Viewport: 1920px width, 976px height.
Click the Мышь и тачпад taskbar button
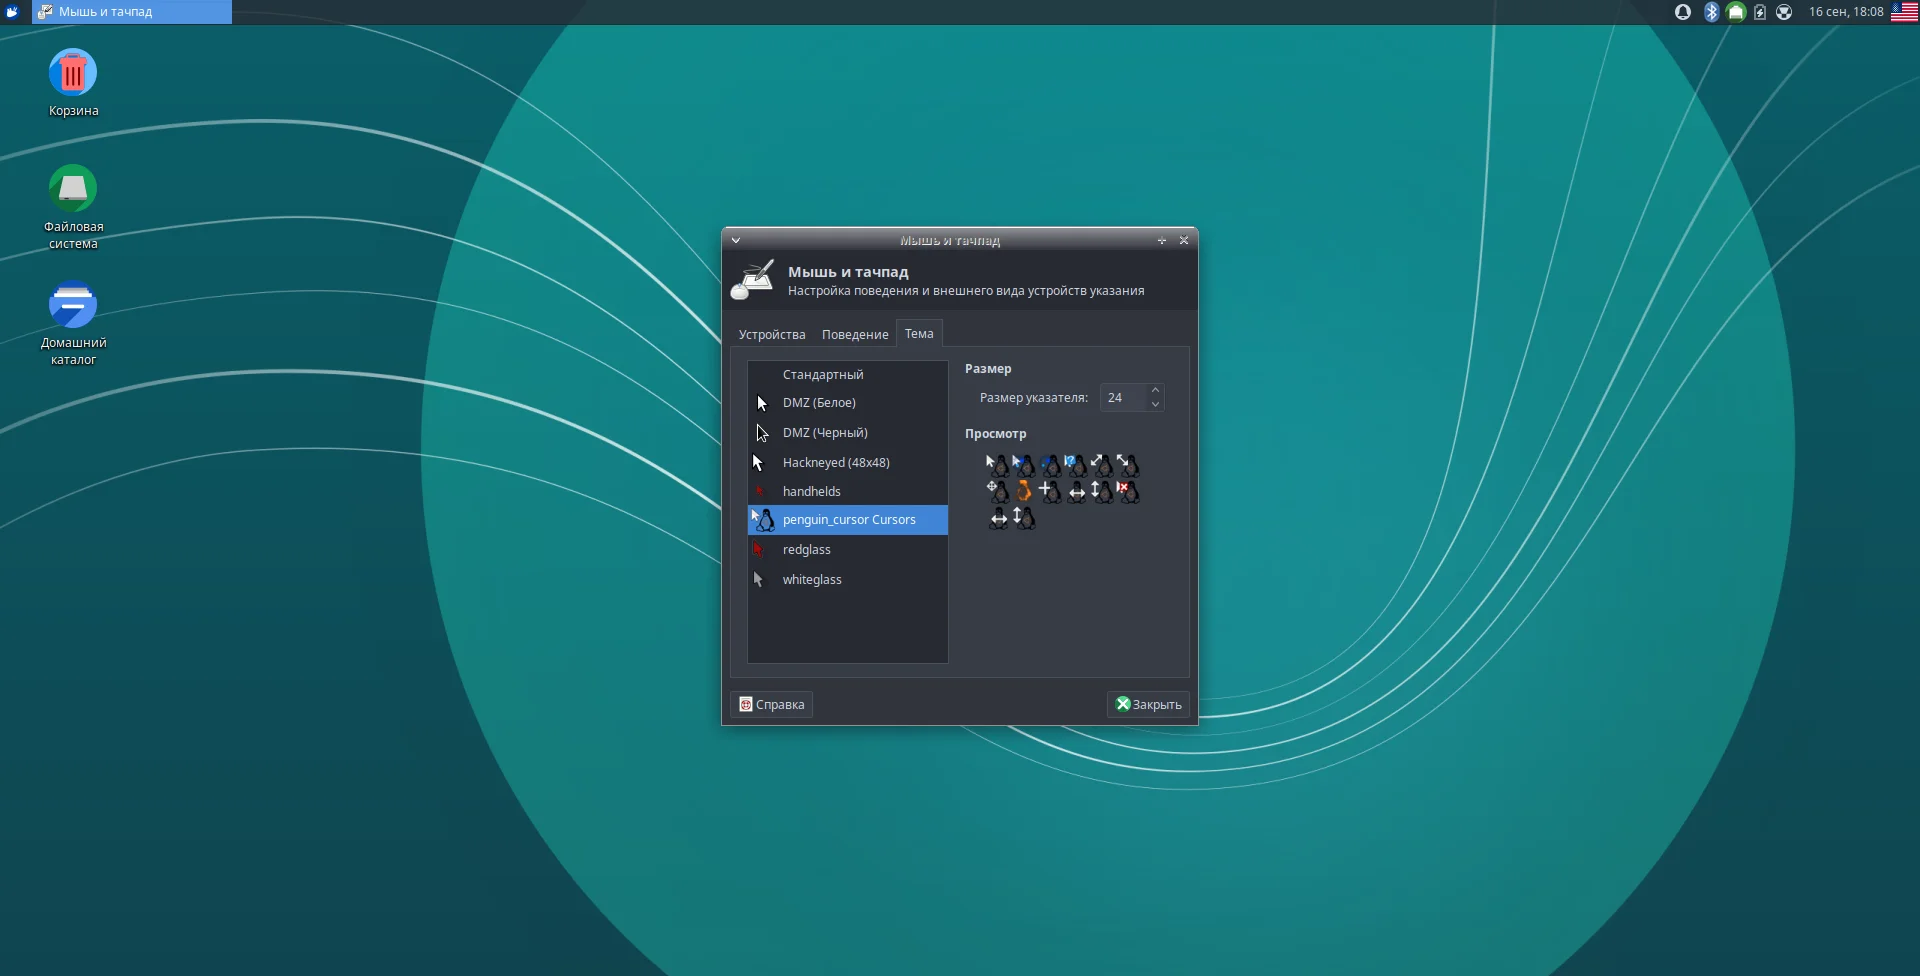(x=132, y=12)
